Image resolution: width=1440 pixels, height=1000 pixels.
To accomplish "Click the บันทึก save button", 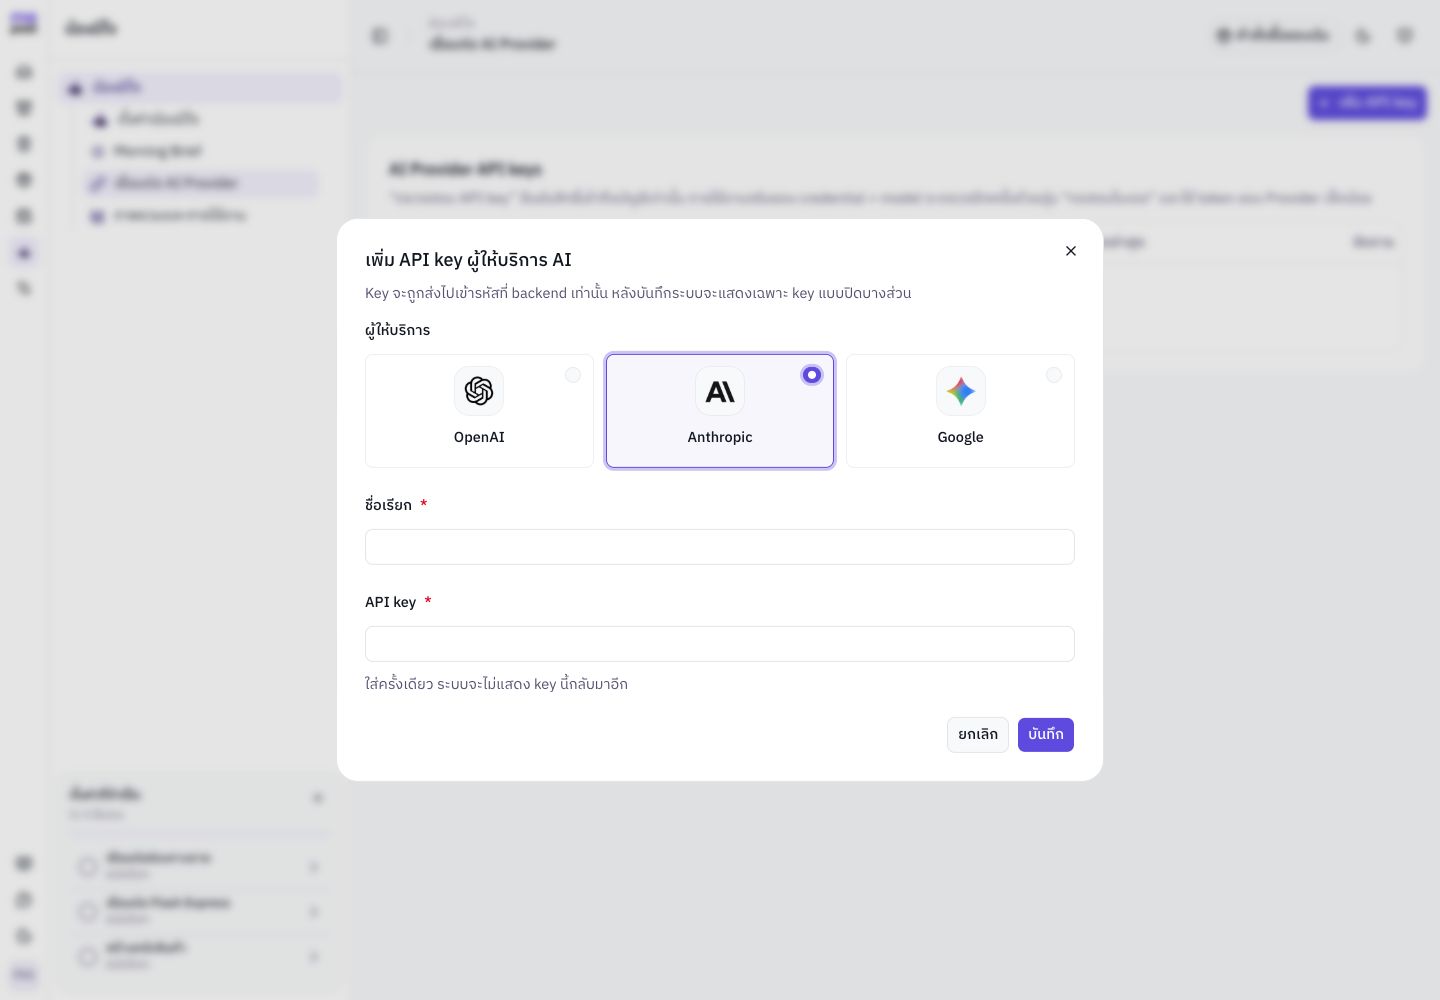I will tap(1046, 735).
